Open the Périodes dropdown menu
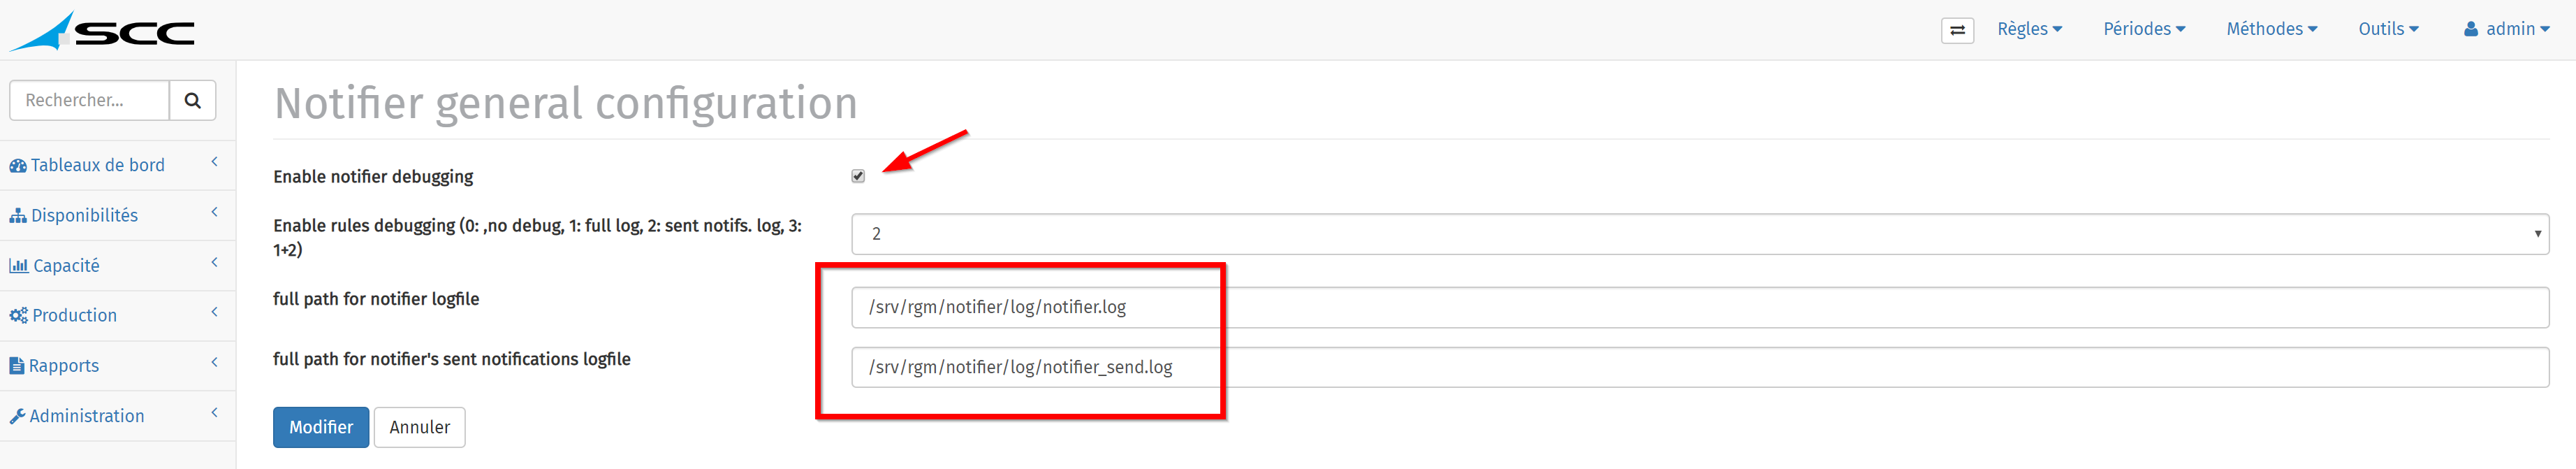 (x=2144, y=29)
